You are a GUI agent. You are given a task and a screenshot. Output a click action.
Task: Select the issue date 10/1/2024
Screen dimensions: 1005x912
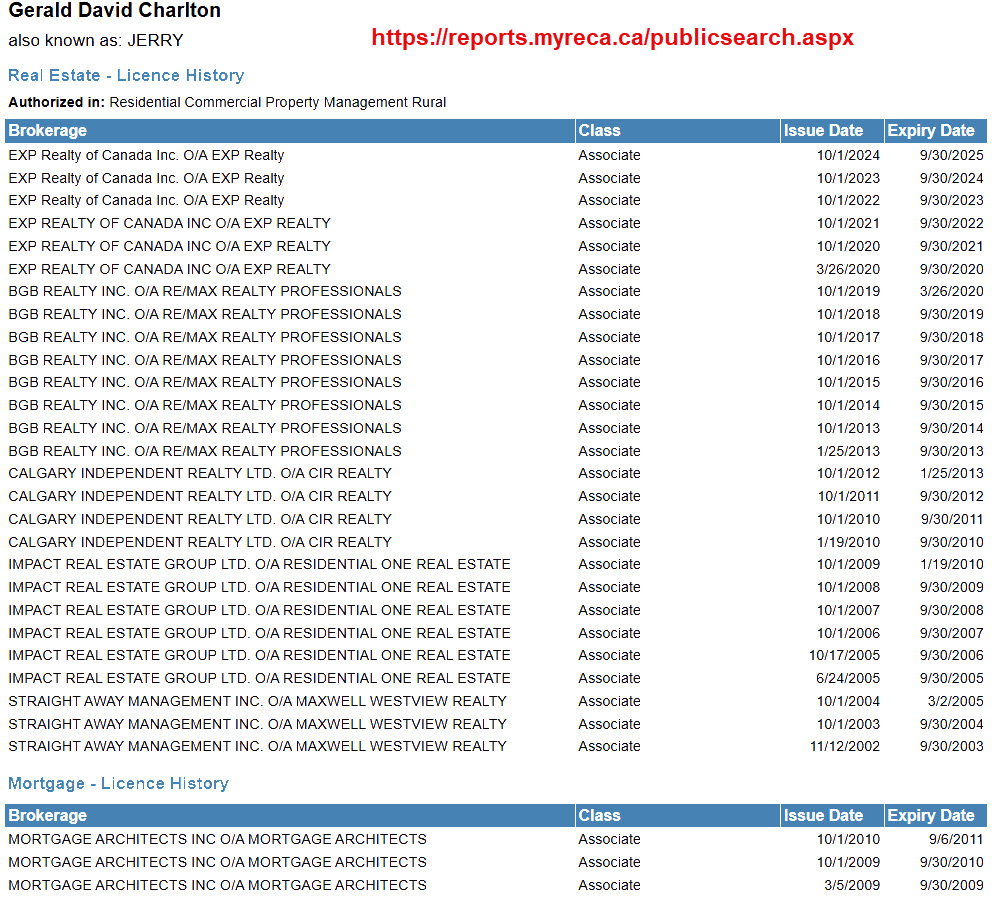click(x=848, y=156)
